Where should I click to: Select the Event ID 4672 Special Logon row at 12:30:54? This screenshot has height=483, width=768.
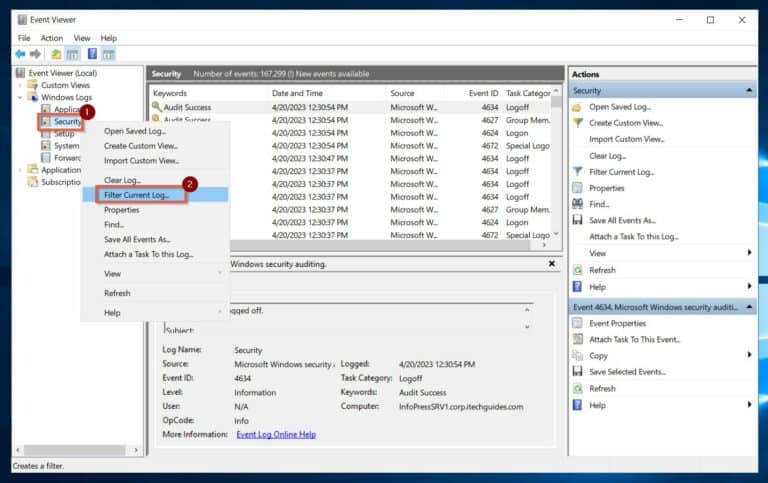tap(350, 145)
